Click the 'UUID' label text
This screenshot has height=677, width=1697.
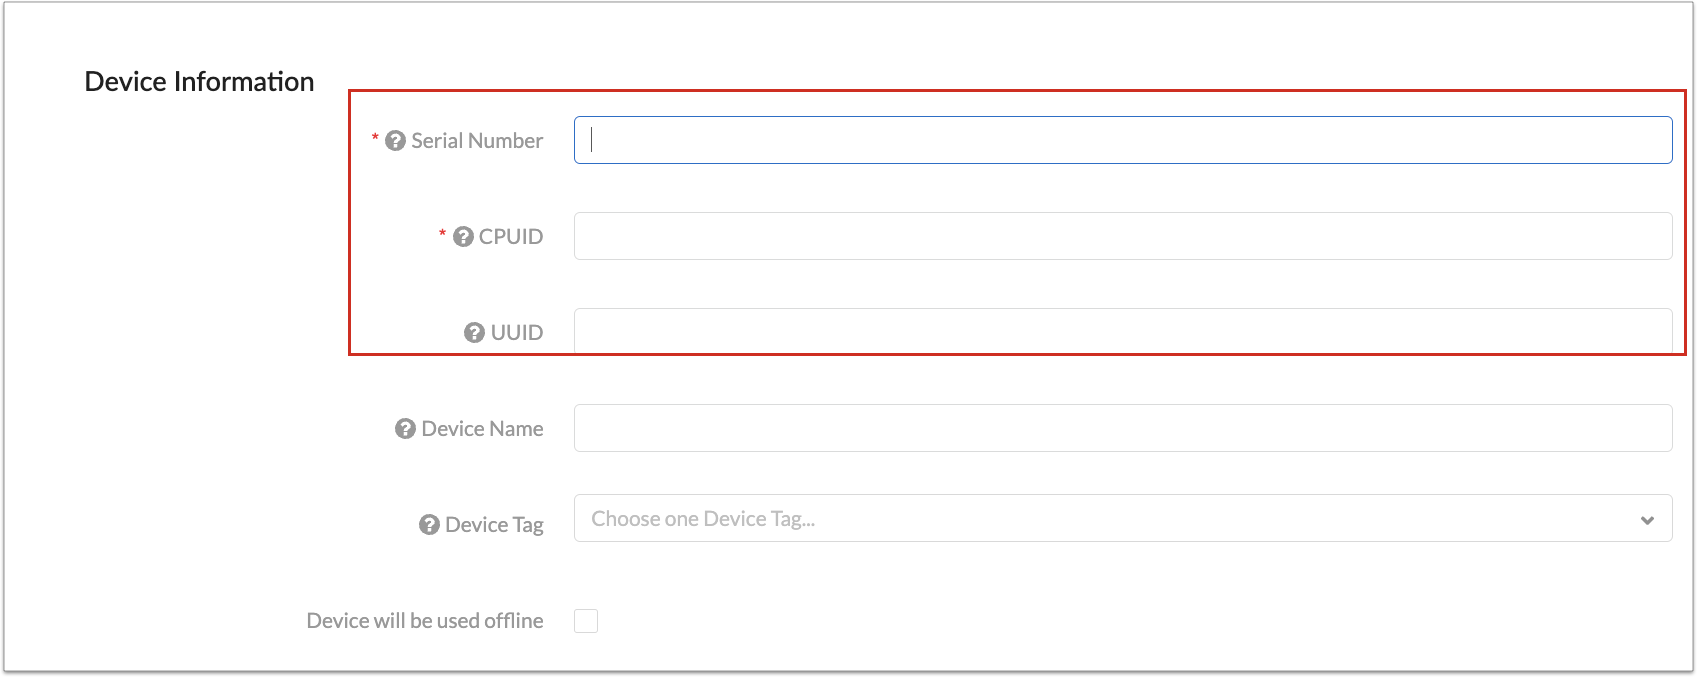click(x=517, y=333)
